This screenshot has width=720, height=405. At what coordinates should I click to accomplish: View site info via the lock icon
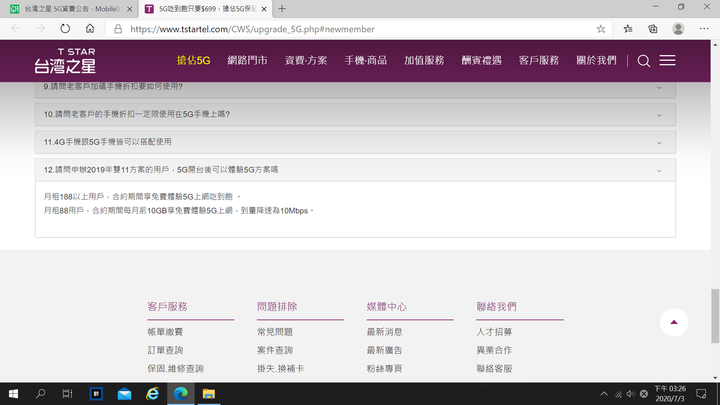(x=118, y=29)
